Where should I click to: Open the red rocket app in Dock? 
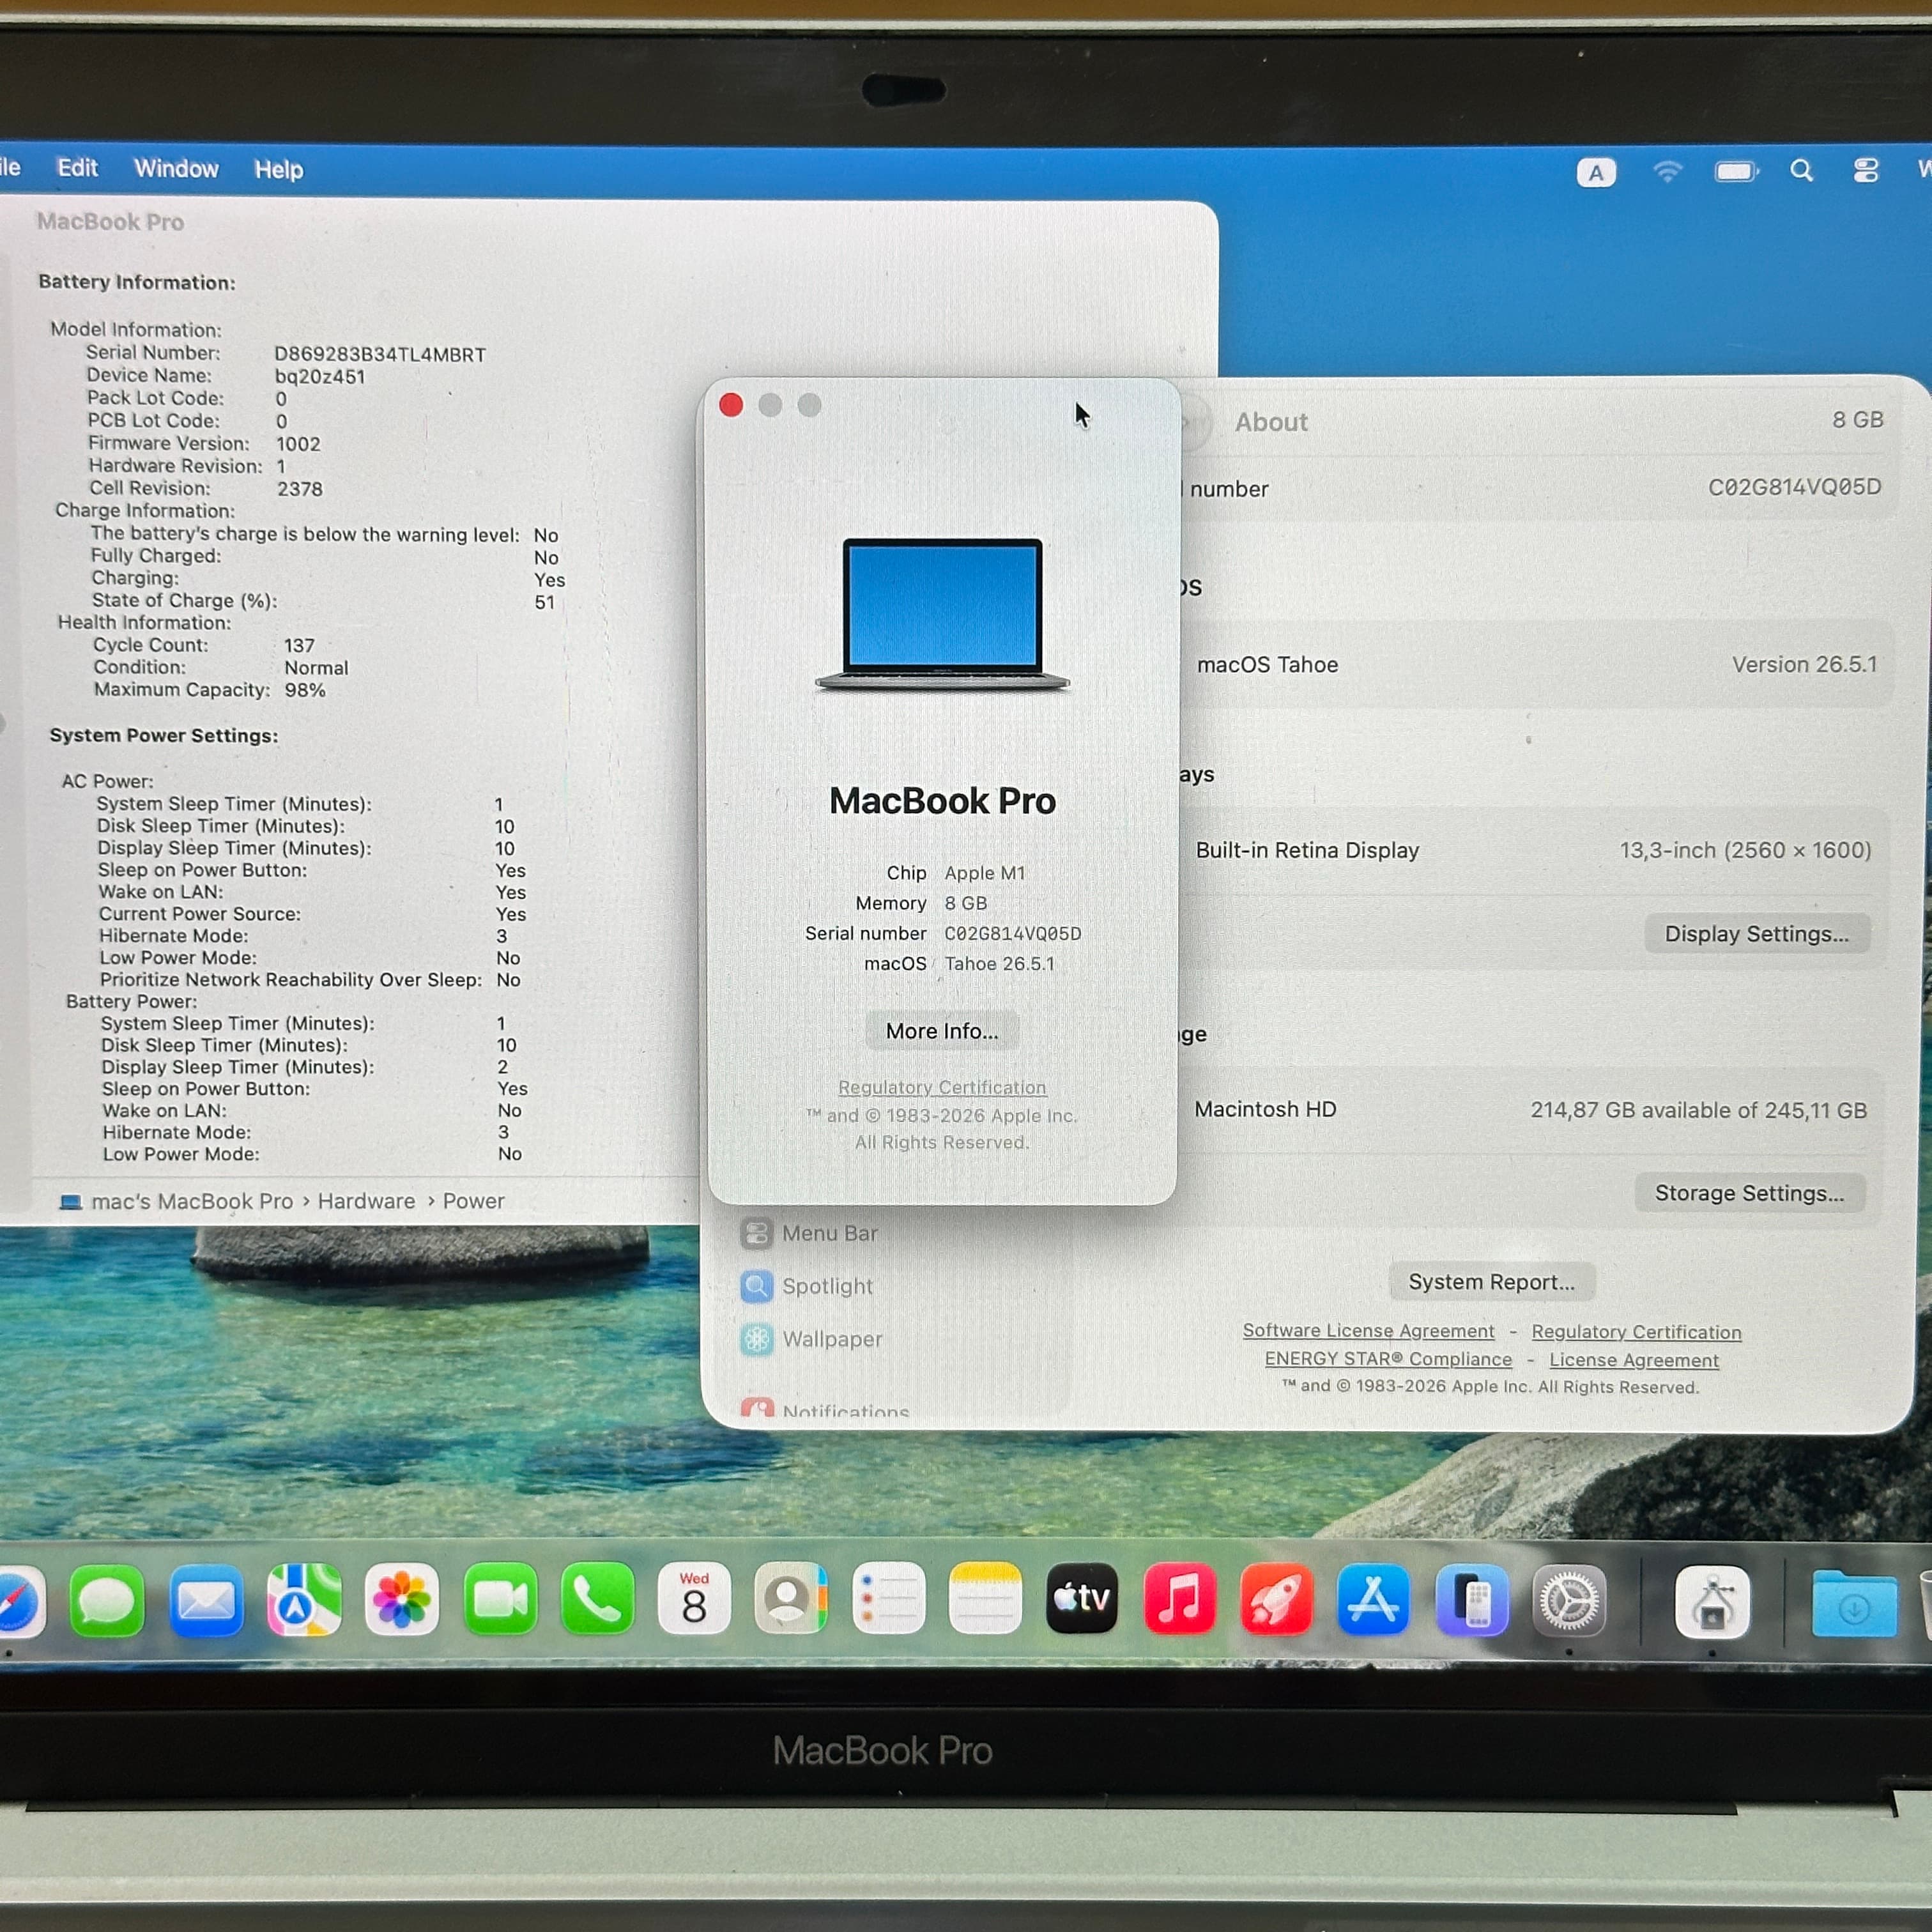[x=1276, y=1601]
